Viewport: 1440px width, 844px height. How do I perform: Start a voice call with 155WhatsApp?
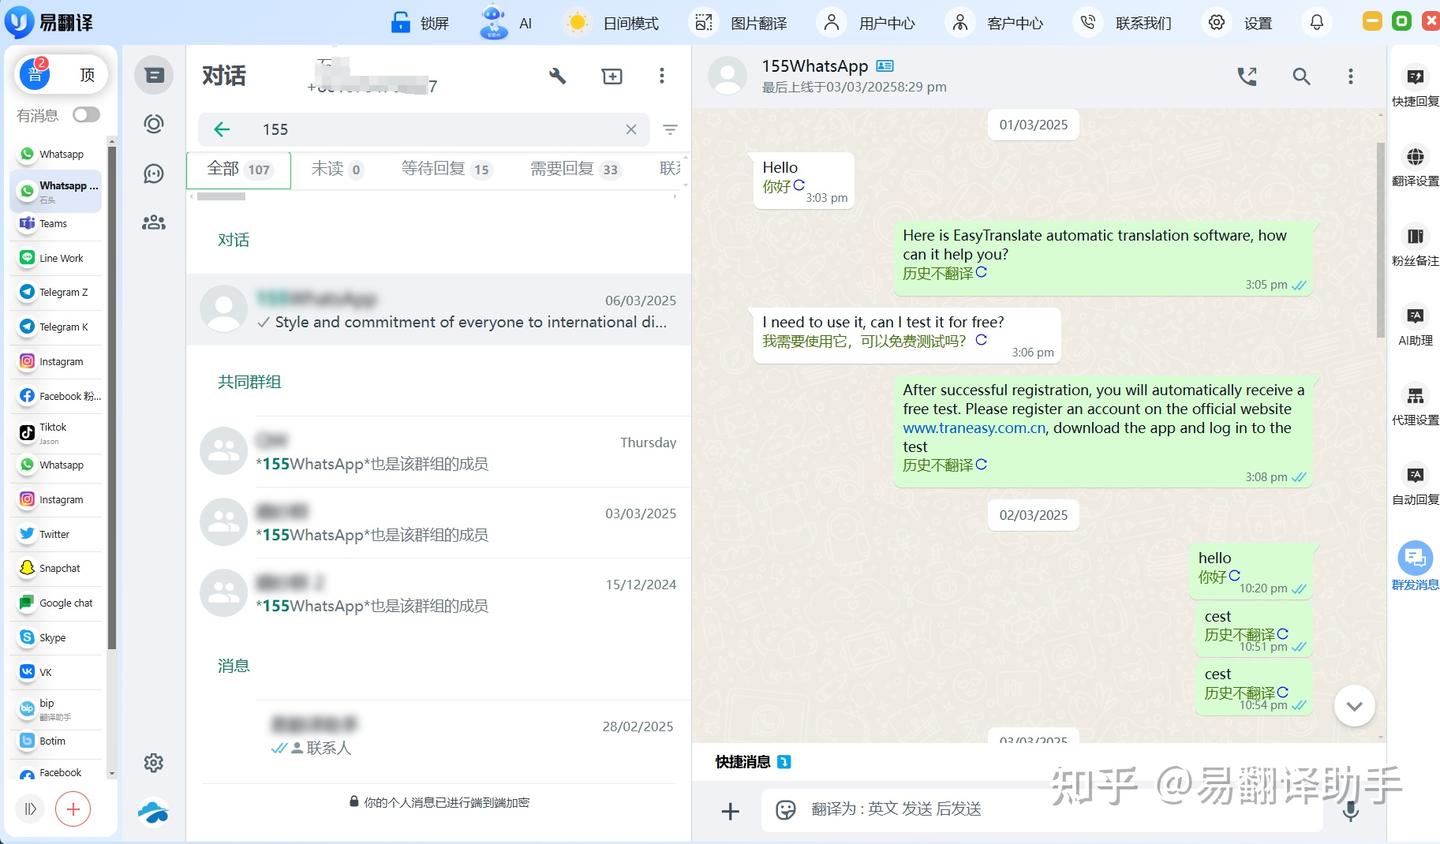coord(1246,75)
